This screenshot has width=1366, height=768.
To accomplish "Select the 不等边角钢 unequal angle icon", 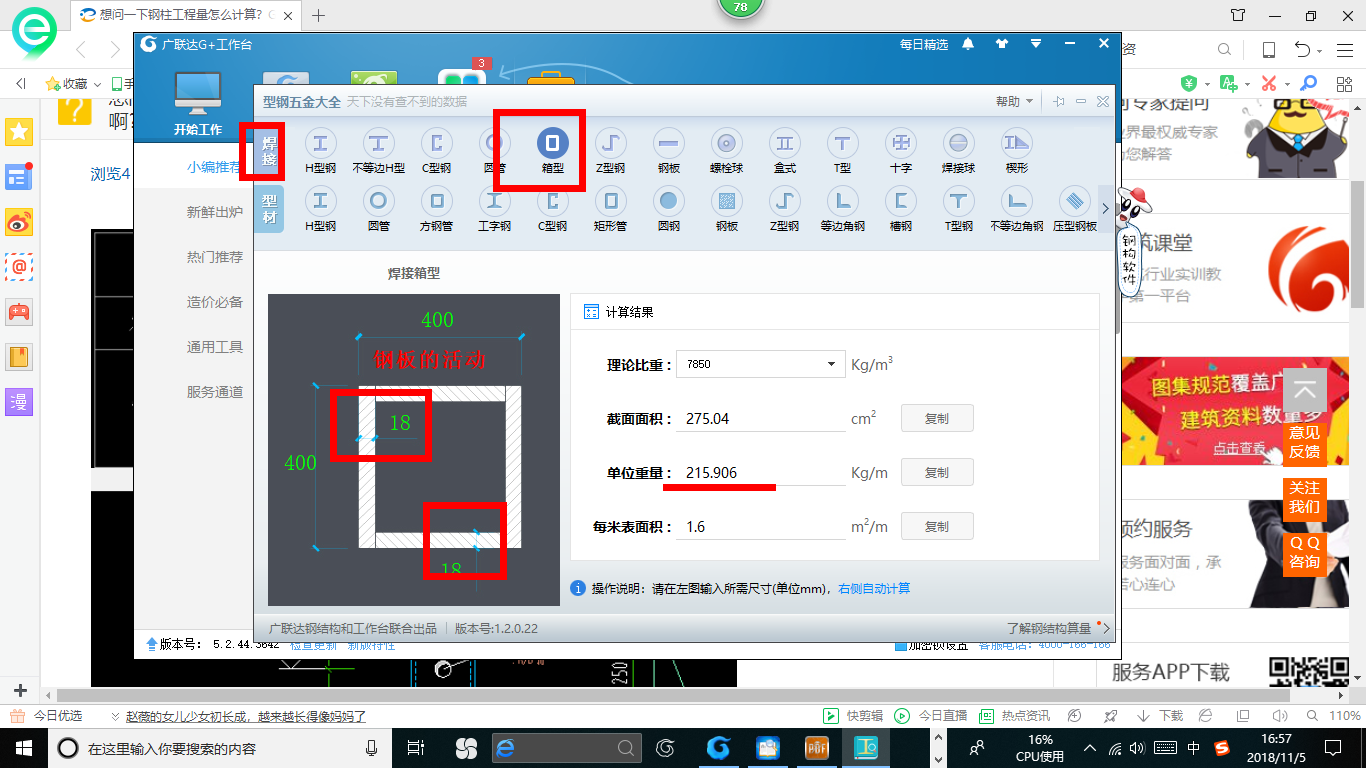I will (x=1017, y=209).
